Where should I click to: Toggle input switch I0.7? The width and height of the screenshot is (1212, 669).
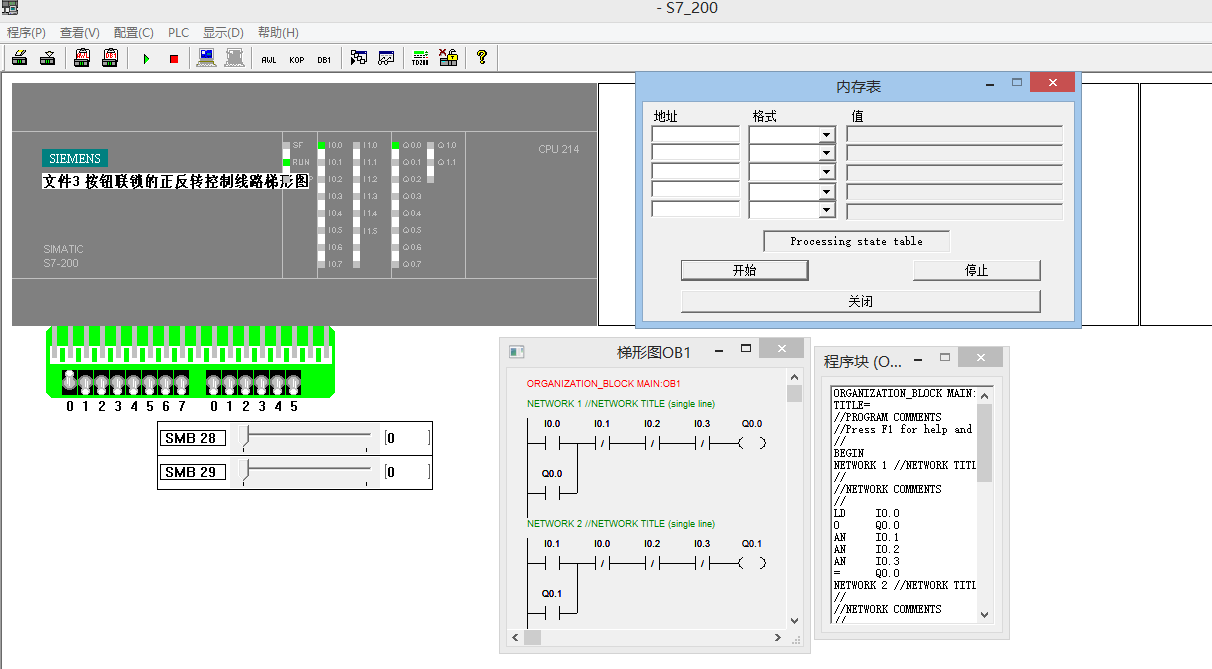181,383
